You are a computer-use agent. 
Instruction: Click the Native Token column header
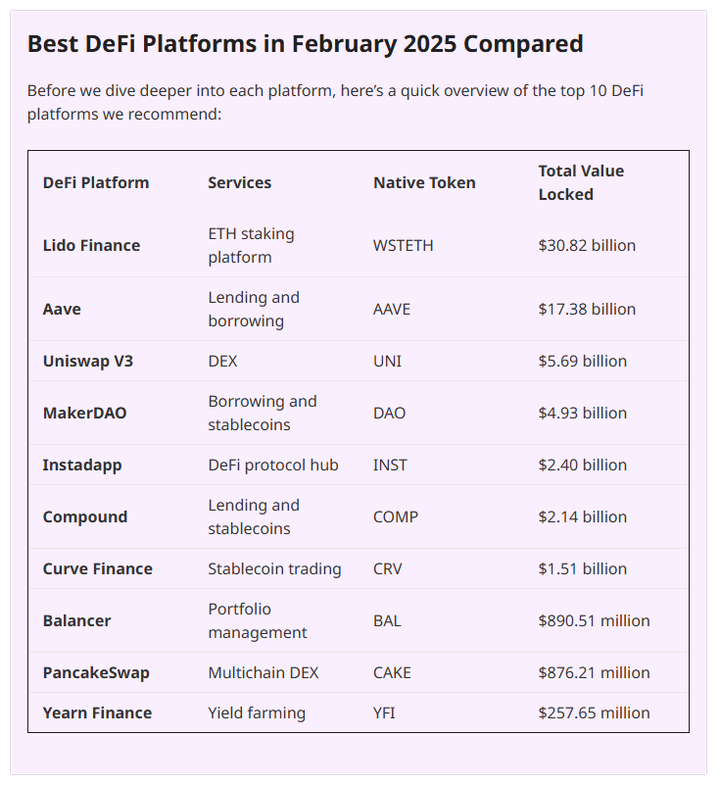[x=424, y=182]
